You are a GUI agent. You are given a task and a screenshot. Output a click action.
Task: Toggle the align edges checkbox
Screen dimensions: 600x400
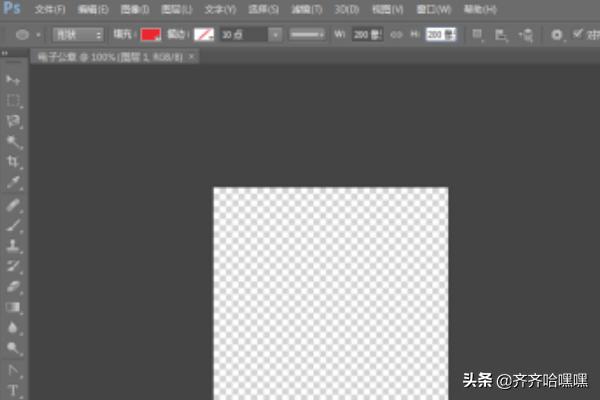click(578, 34)
